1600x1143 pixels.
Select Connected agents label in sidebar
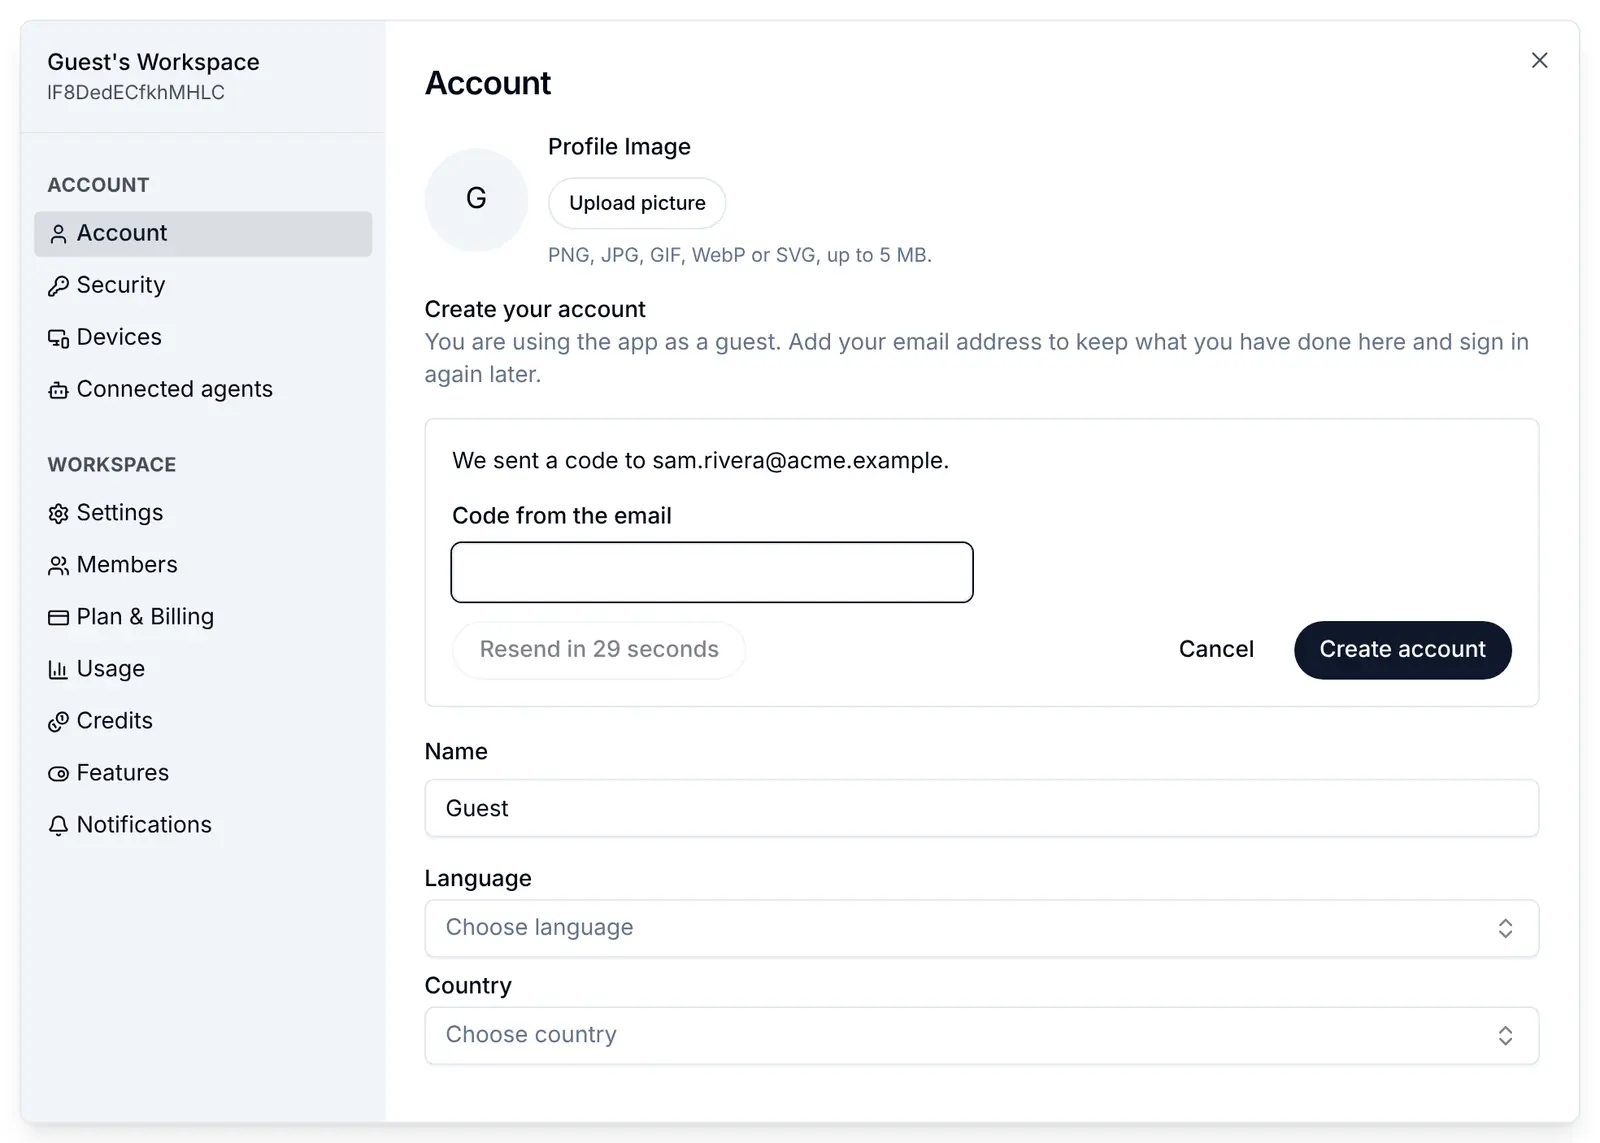point(175,389)
